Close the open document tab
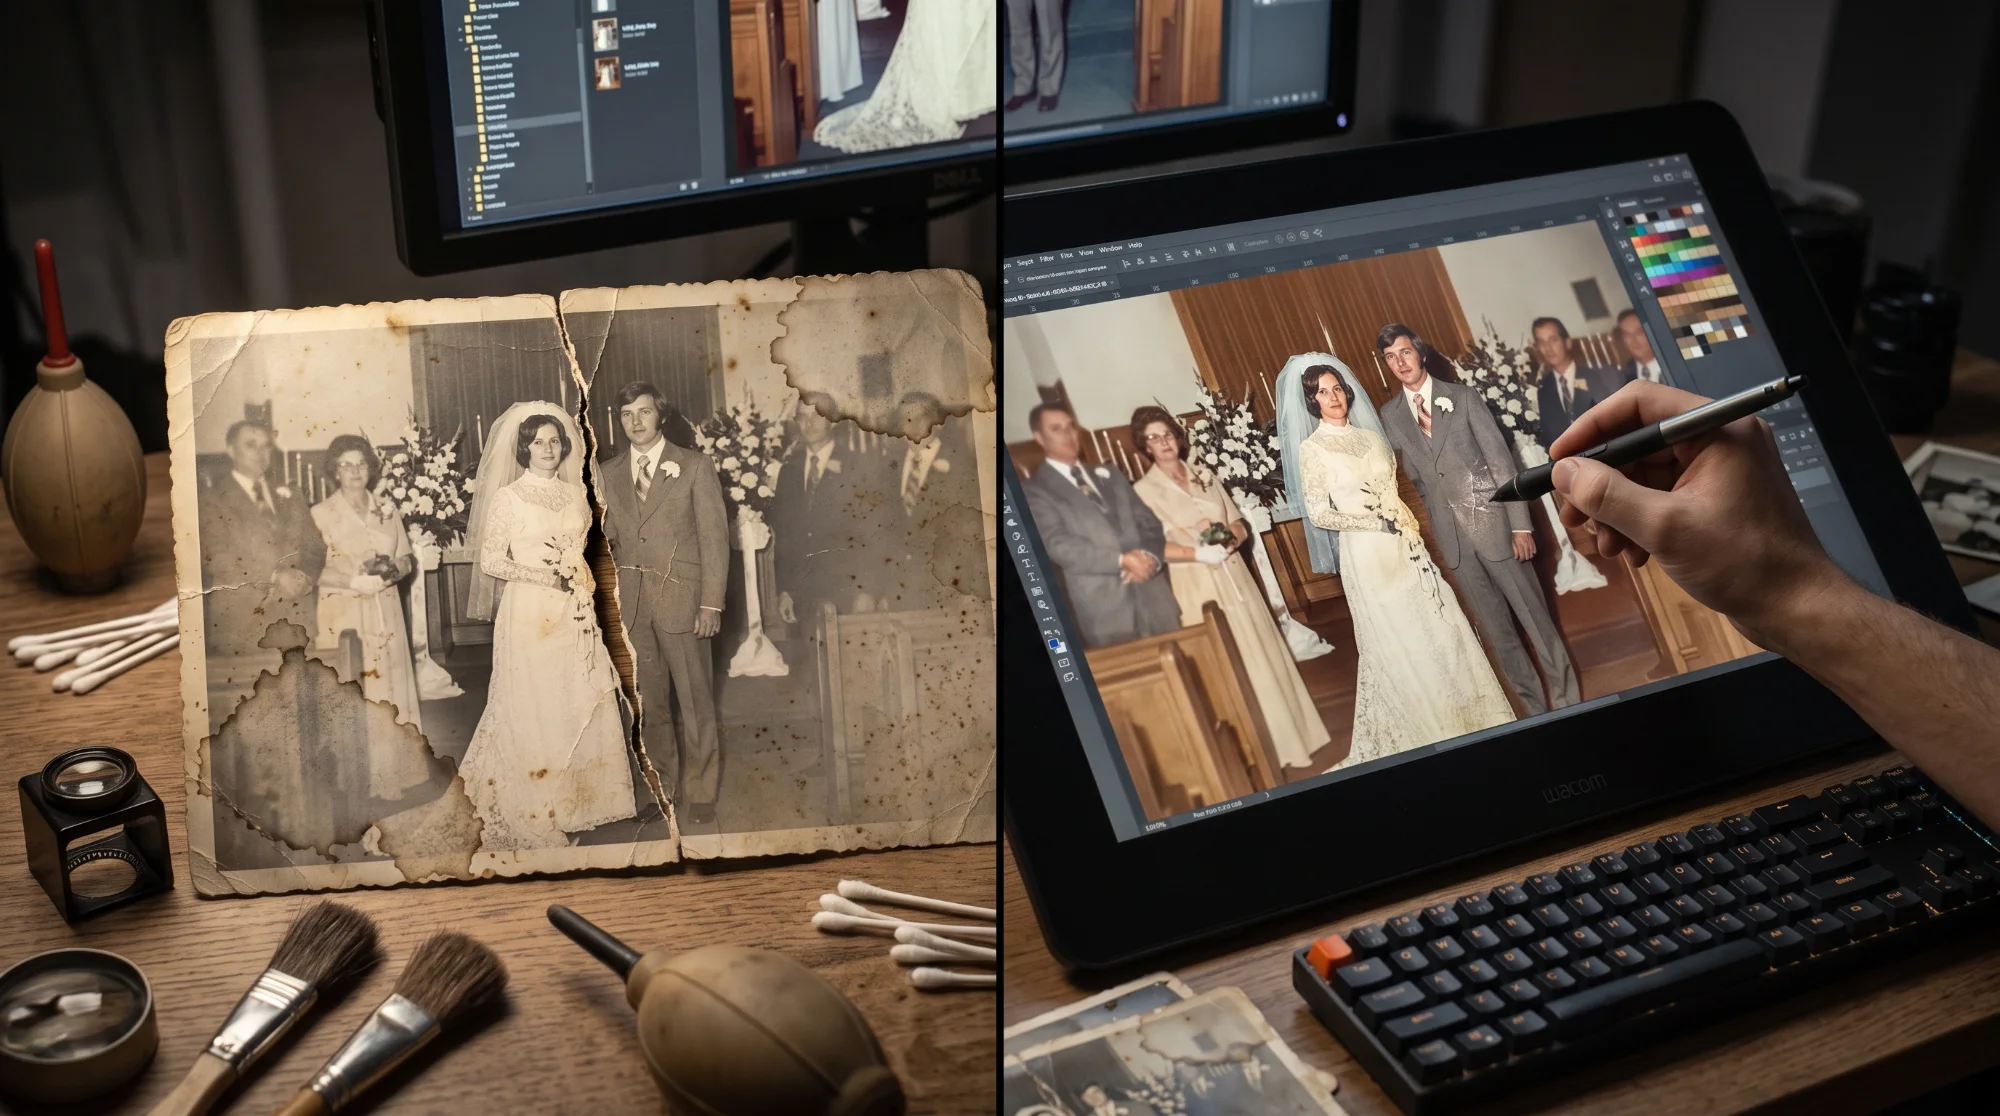The image size is (2000, 1116). click(x=1112, y=282)
